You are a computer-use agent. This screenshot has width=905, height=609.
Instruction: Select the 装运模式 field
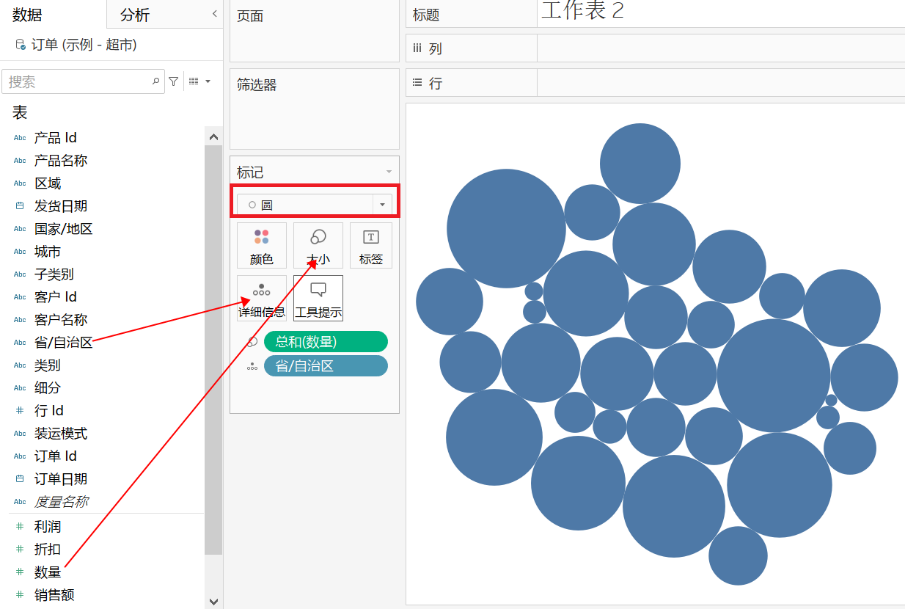tap(61, 433)
